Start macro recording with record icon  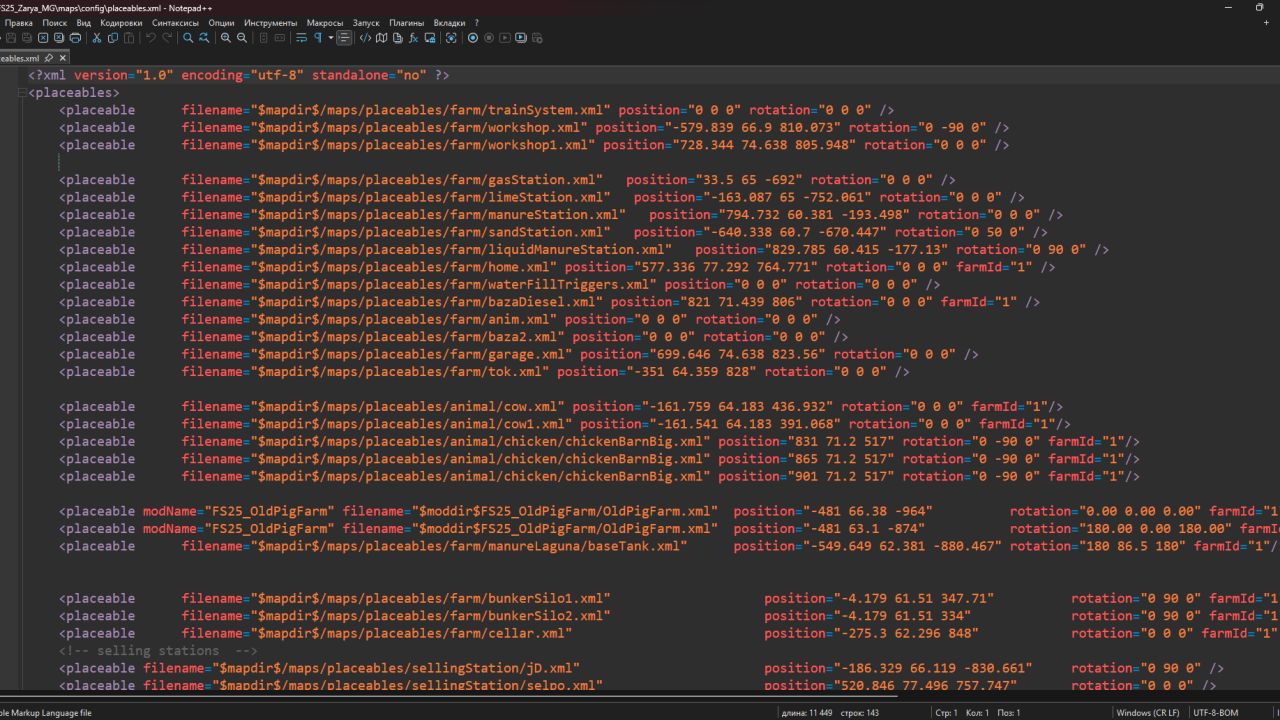click(x=473, y=38)
